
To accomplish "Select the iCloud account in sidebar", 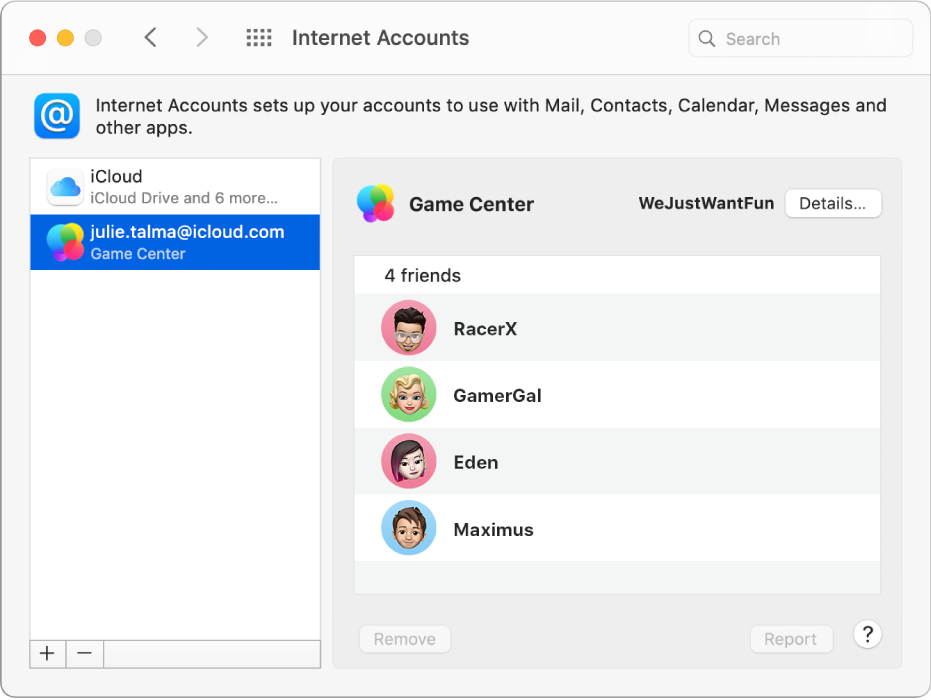I will (175, 187).
